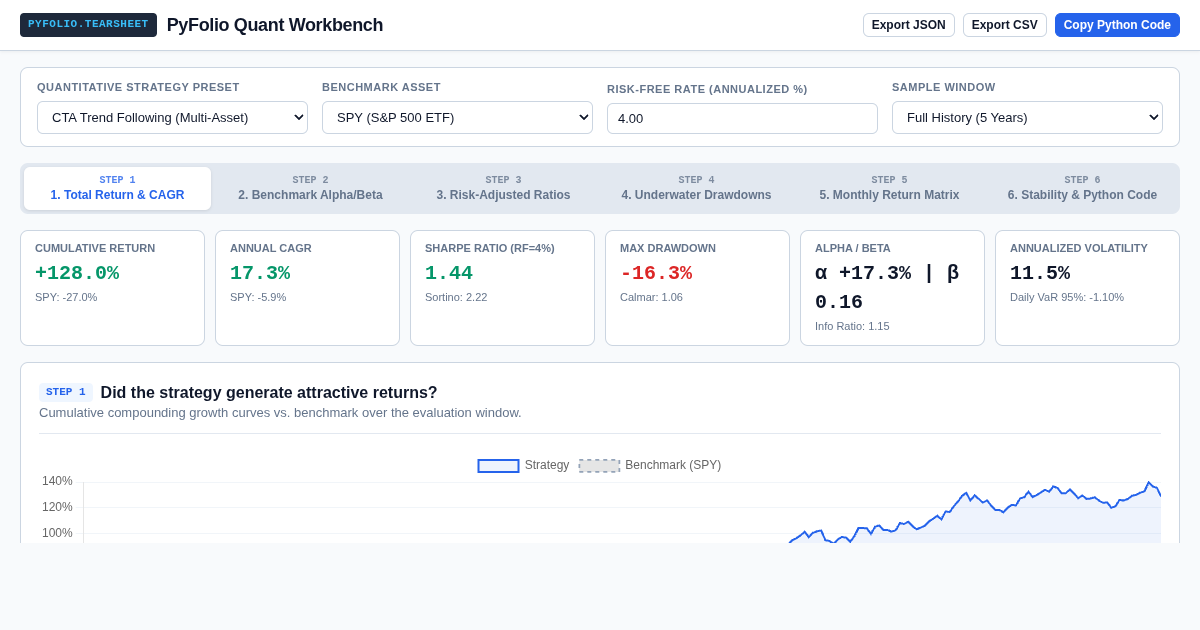Viewport: 1200px width, 630px height.
Task: Click SPY: -27.0% comparison text
Action: (66, 297)
